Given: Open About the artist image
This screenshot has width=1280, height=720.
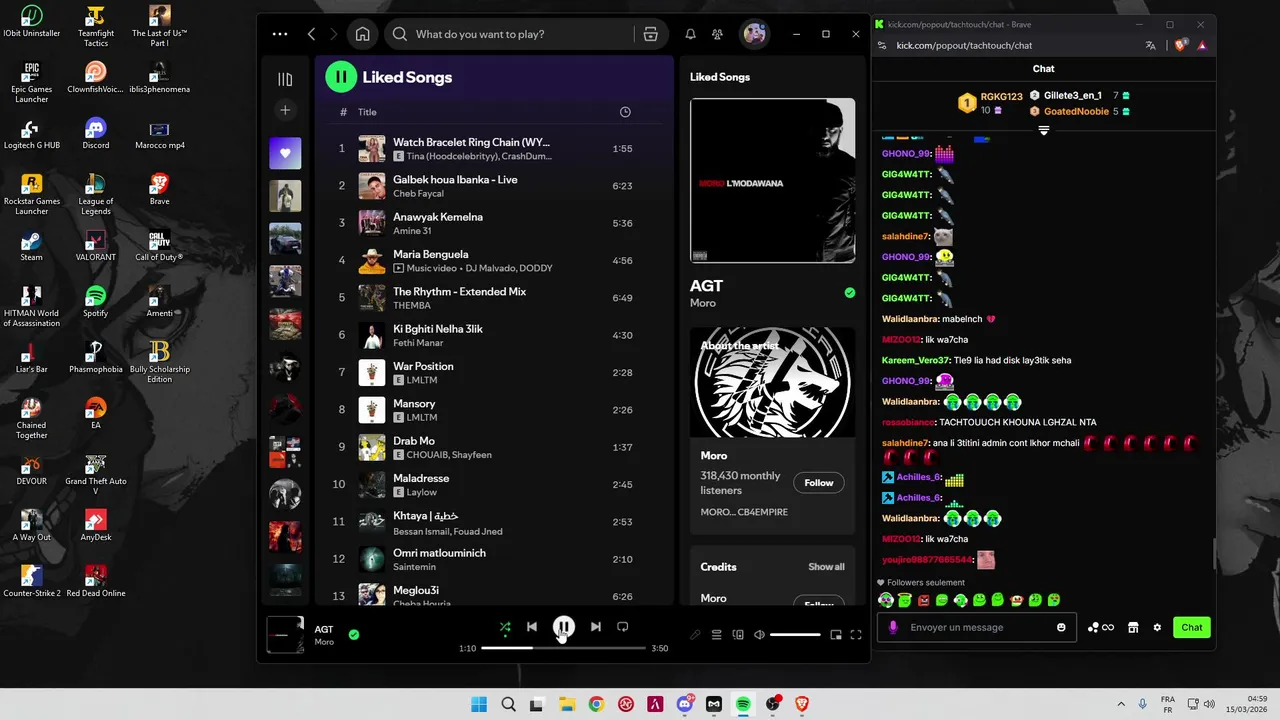Looking at the screenshot, I should coord(772,382).
